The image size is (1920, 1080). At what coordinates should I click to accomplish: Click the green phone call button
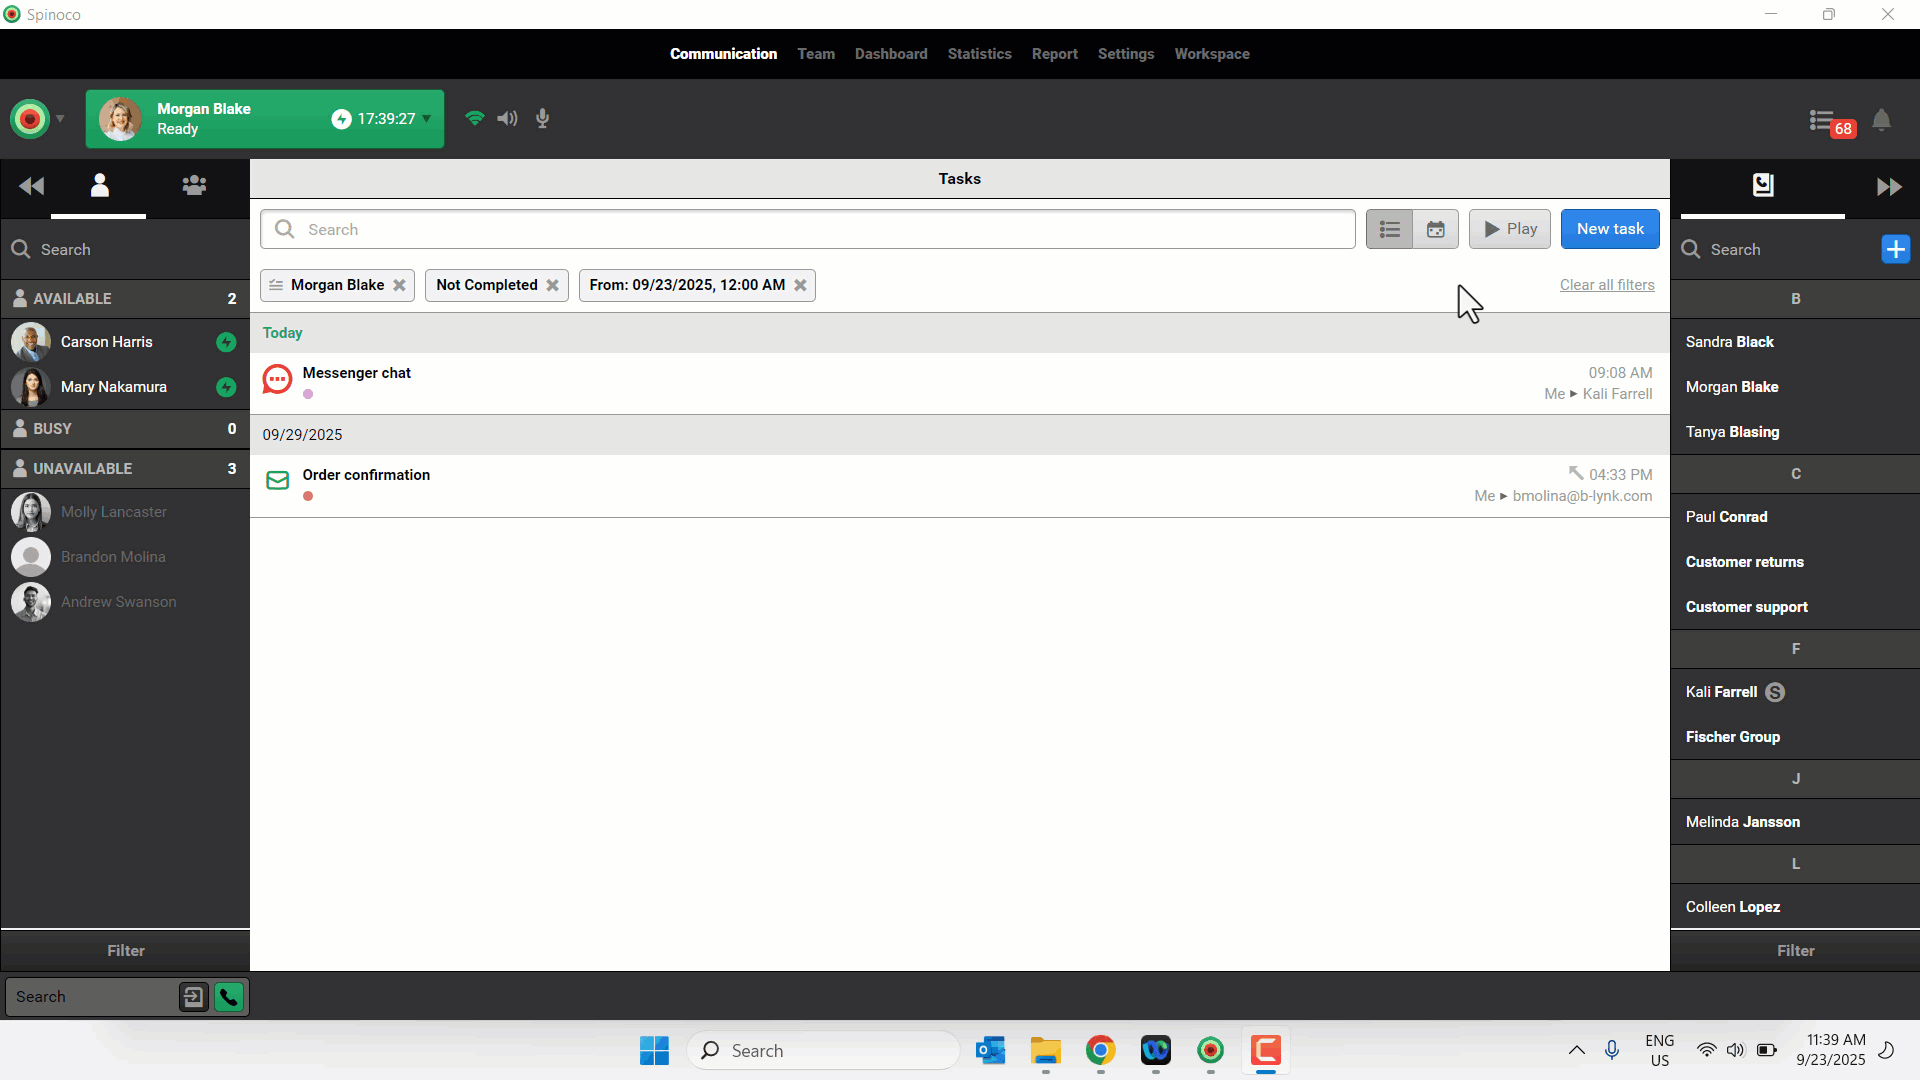pyautogui.click(x=229, y=997)
